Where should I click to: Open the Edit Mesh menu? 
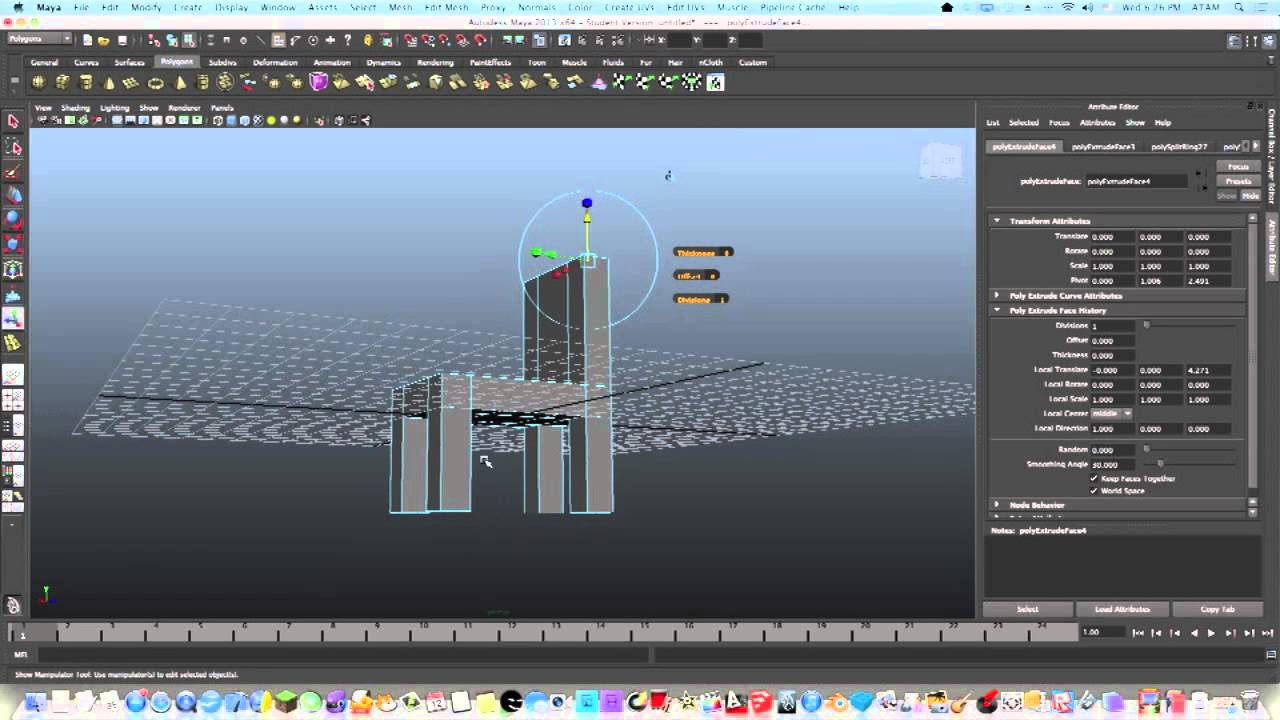[x=446, y=7]
